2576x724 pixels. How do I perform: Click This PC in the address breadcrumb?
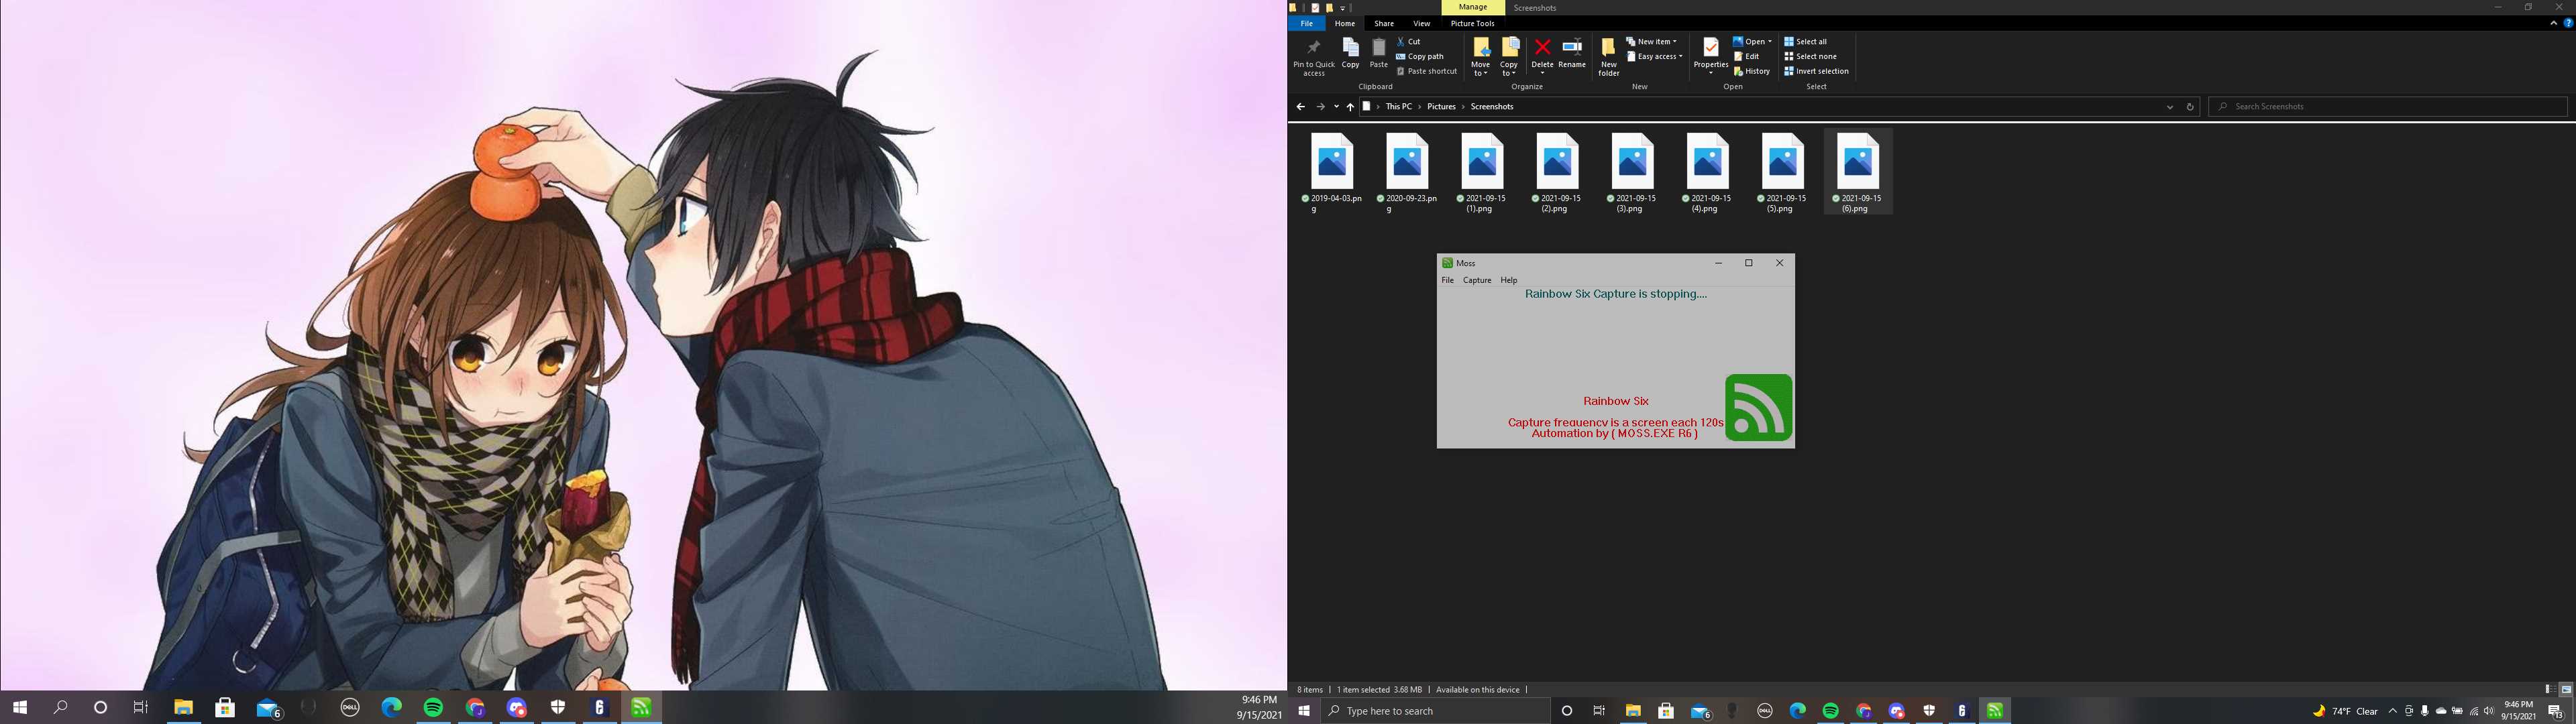pyautogui.click(x=1398, y=107)
